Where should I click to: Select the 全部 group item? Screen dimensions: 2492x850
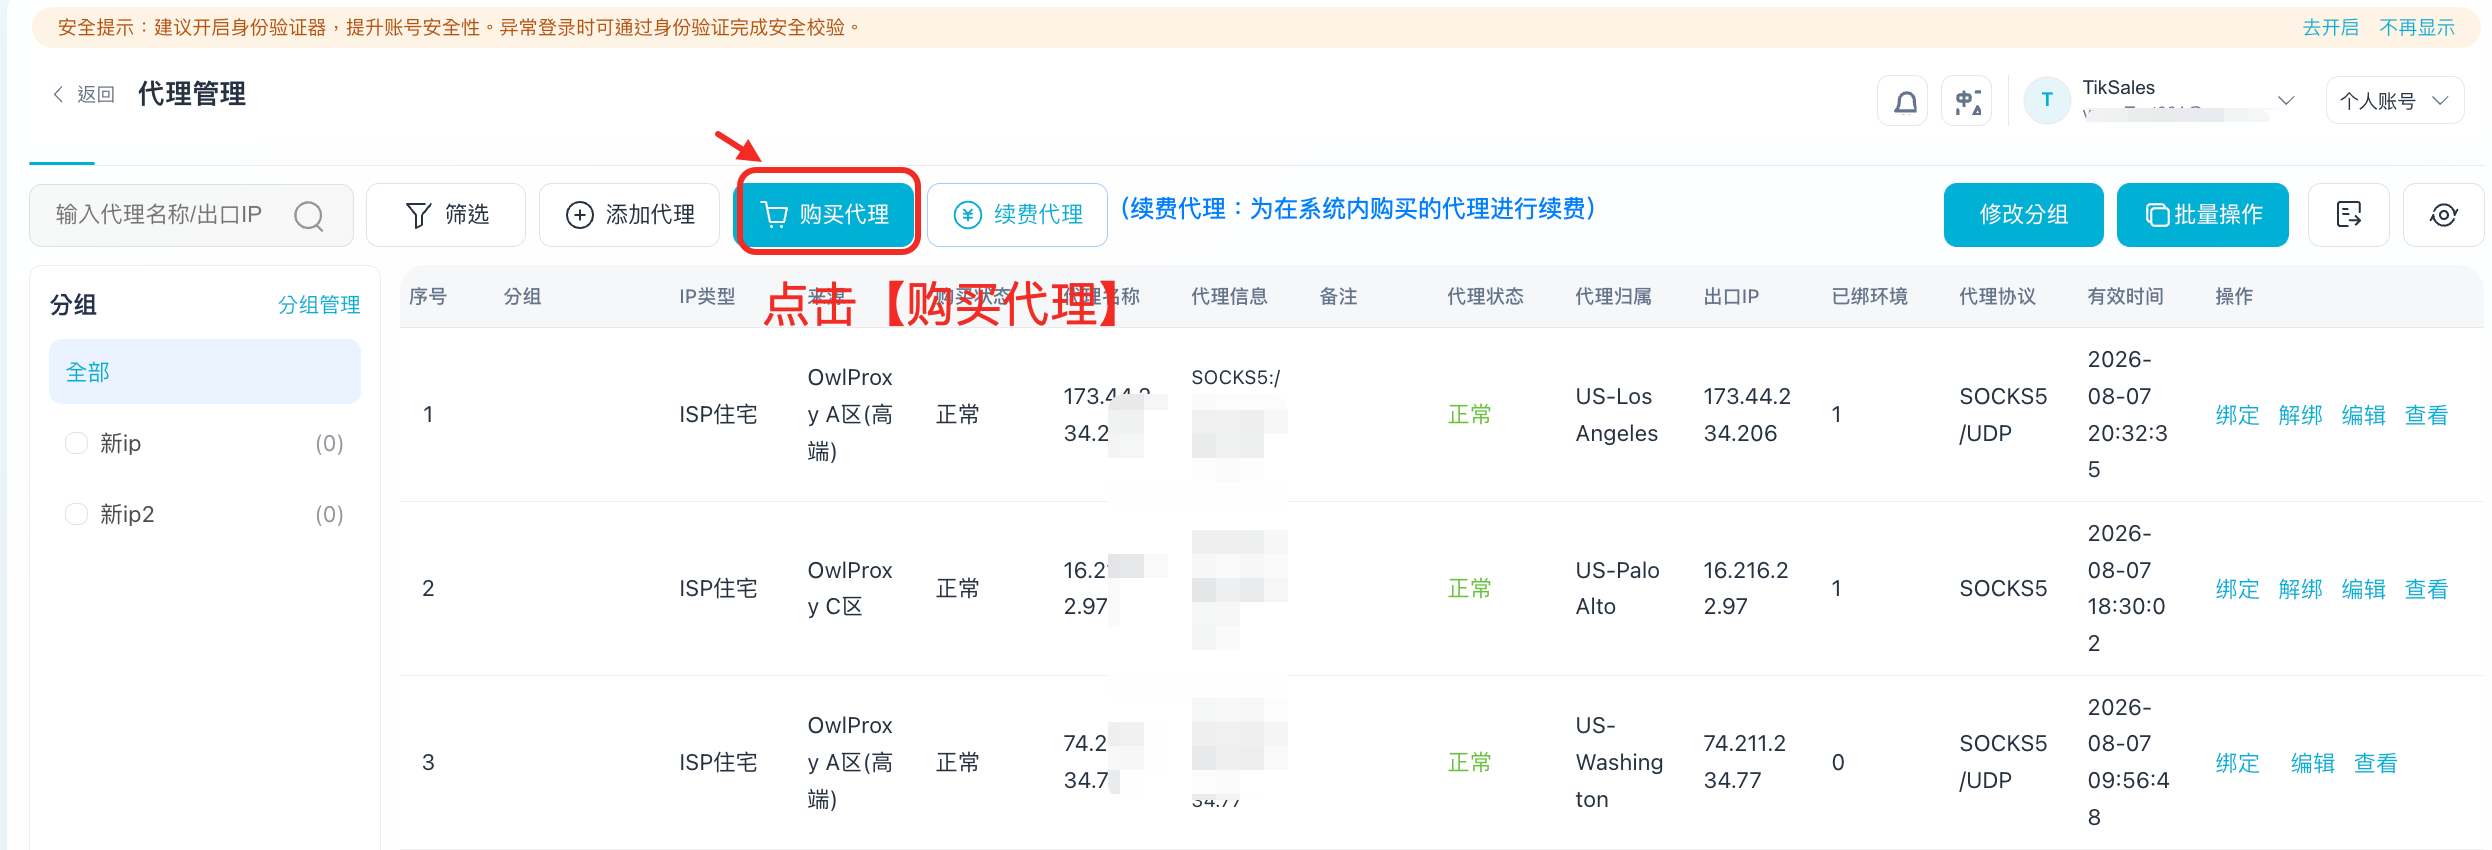[x=205, y=372]
